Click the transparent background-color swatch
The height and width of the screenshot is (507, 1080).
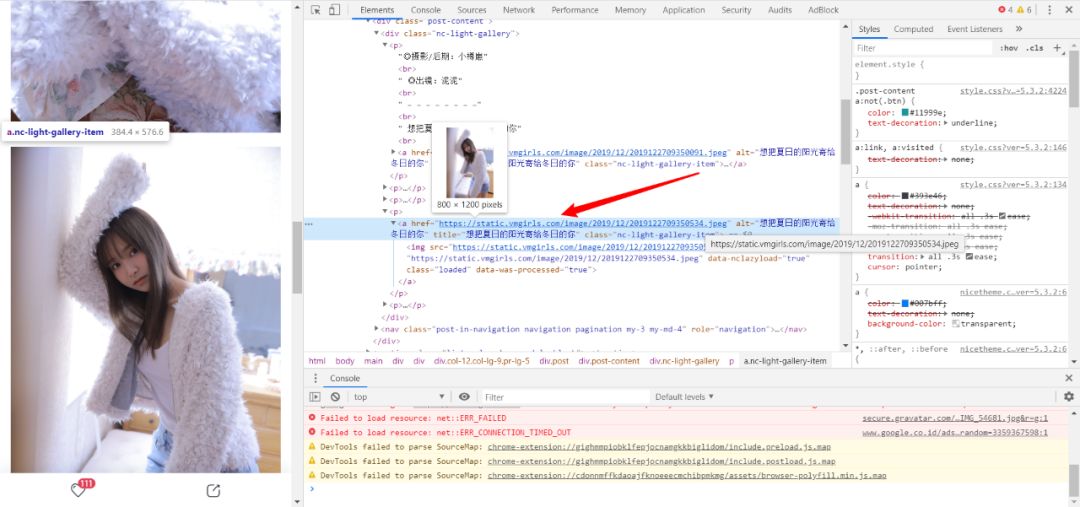coord(955,324)
